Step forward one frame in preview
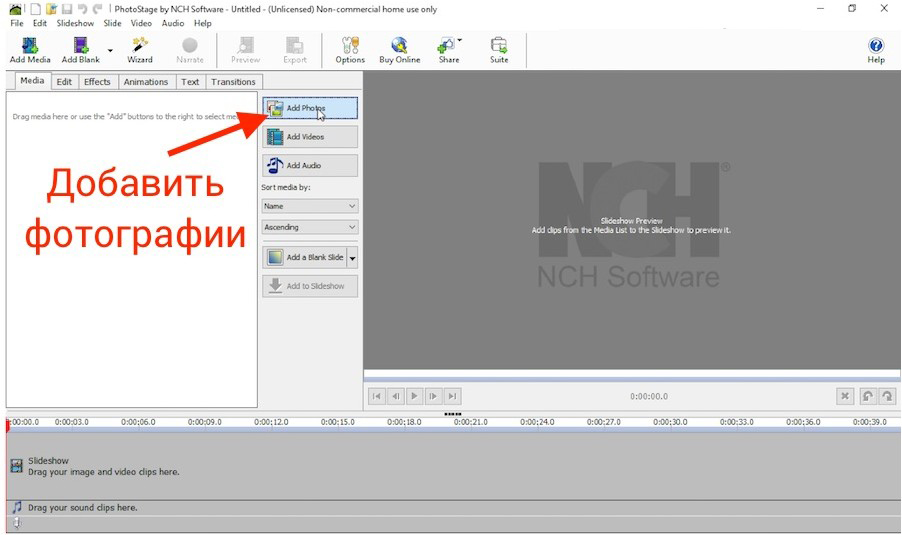The image size is (902, 535). (433, 396)
